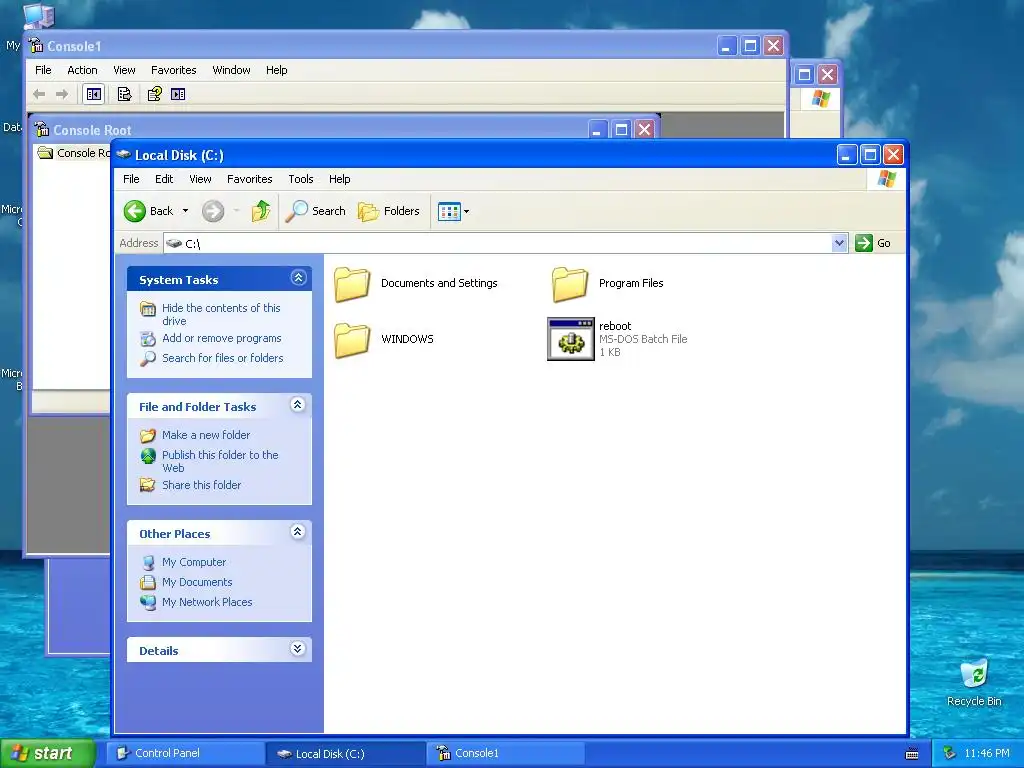The image size is (1024, 768).
Task: Open the Edit menu in explorer
Action: [x=164, y=179]
